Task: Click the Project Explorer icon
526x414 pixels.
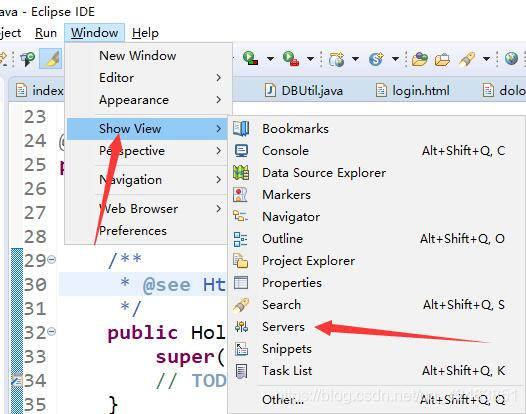Action: (241, 261)
